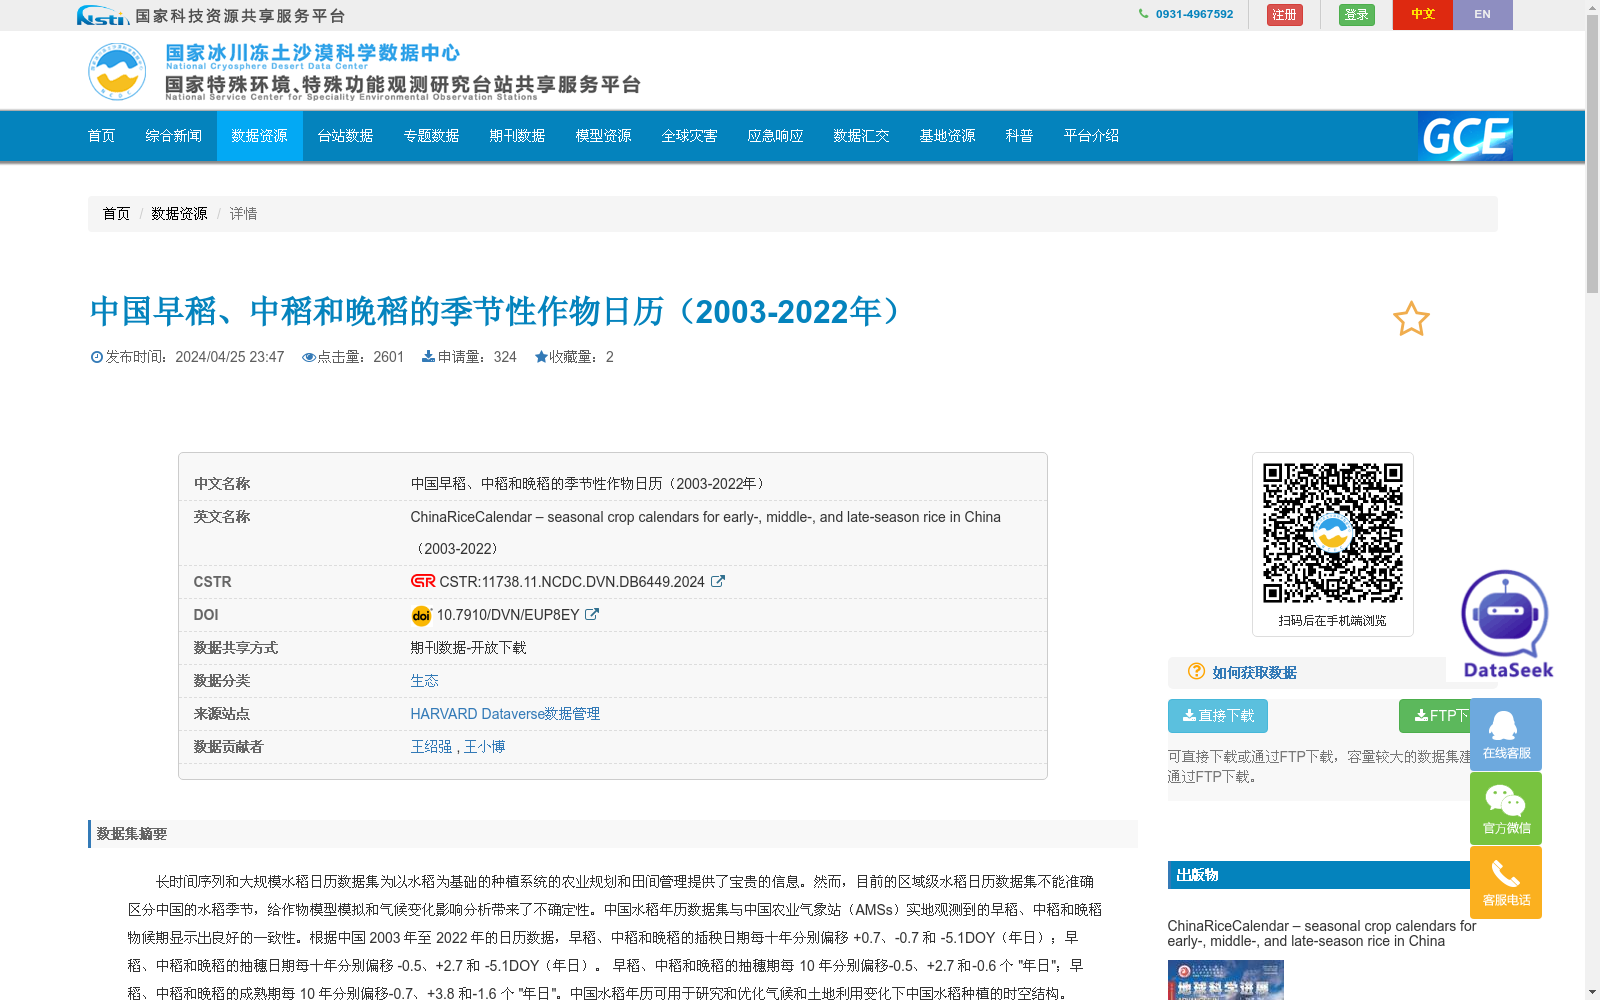
Task: Click the QR code image
Action: tap(1333, 533)
